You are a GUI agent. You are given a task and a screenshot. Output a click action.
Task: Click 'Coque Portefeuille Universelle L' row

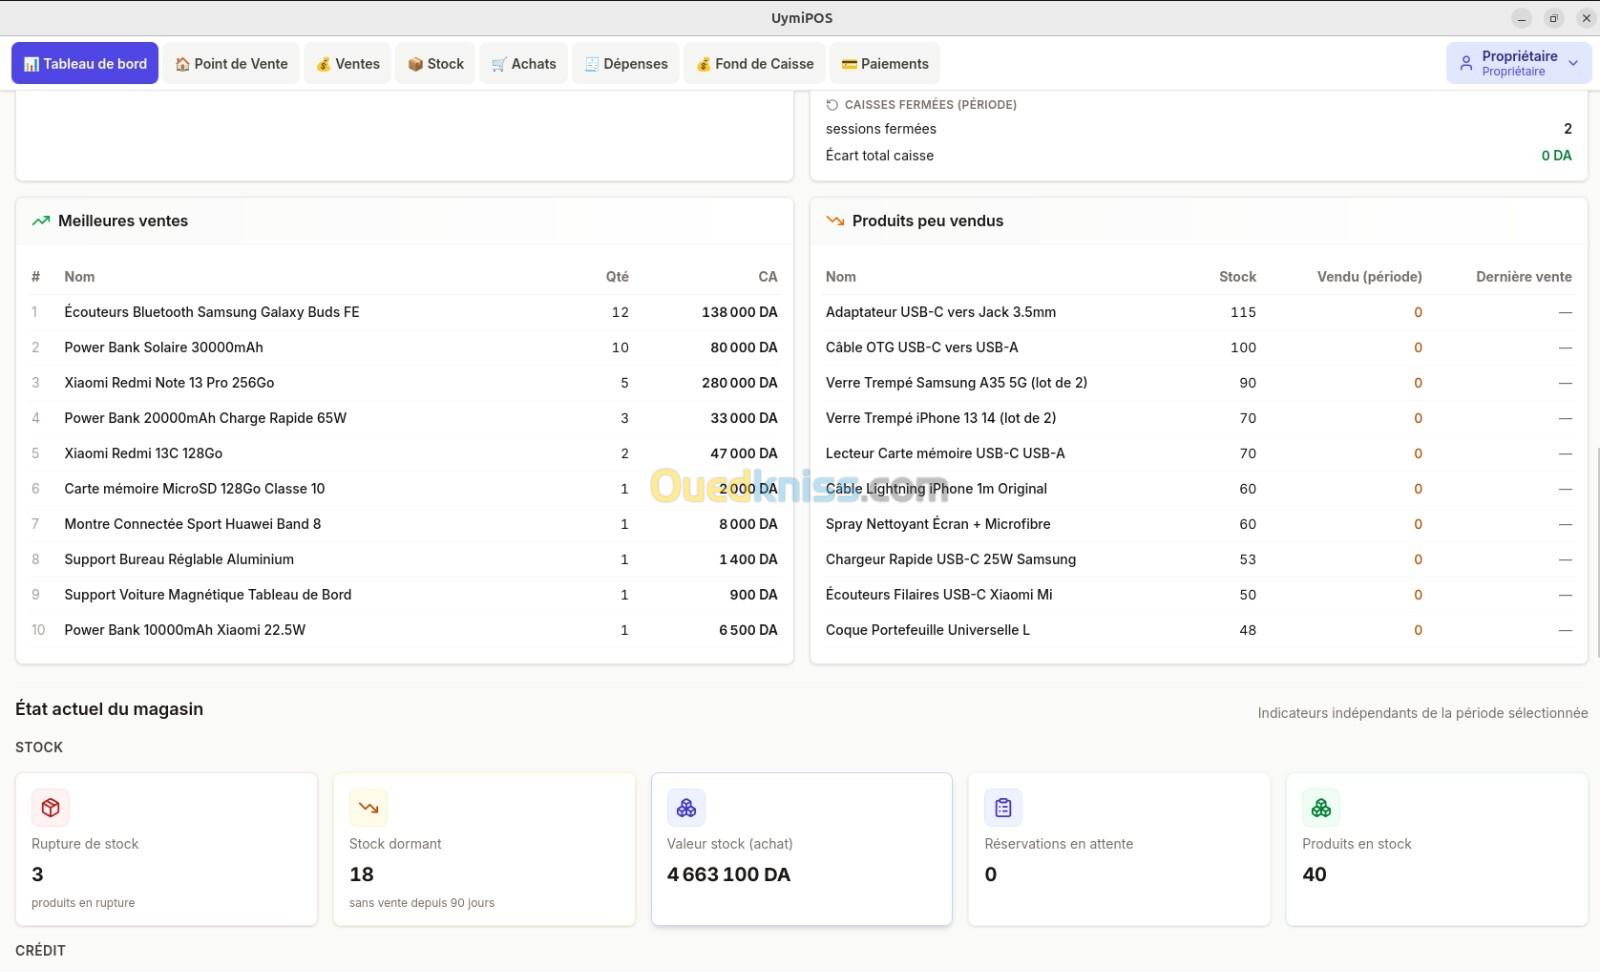[1198, 630]
